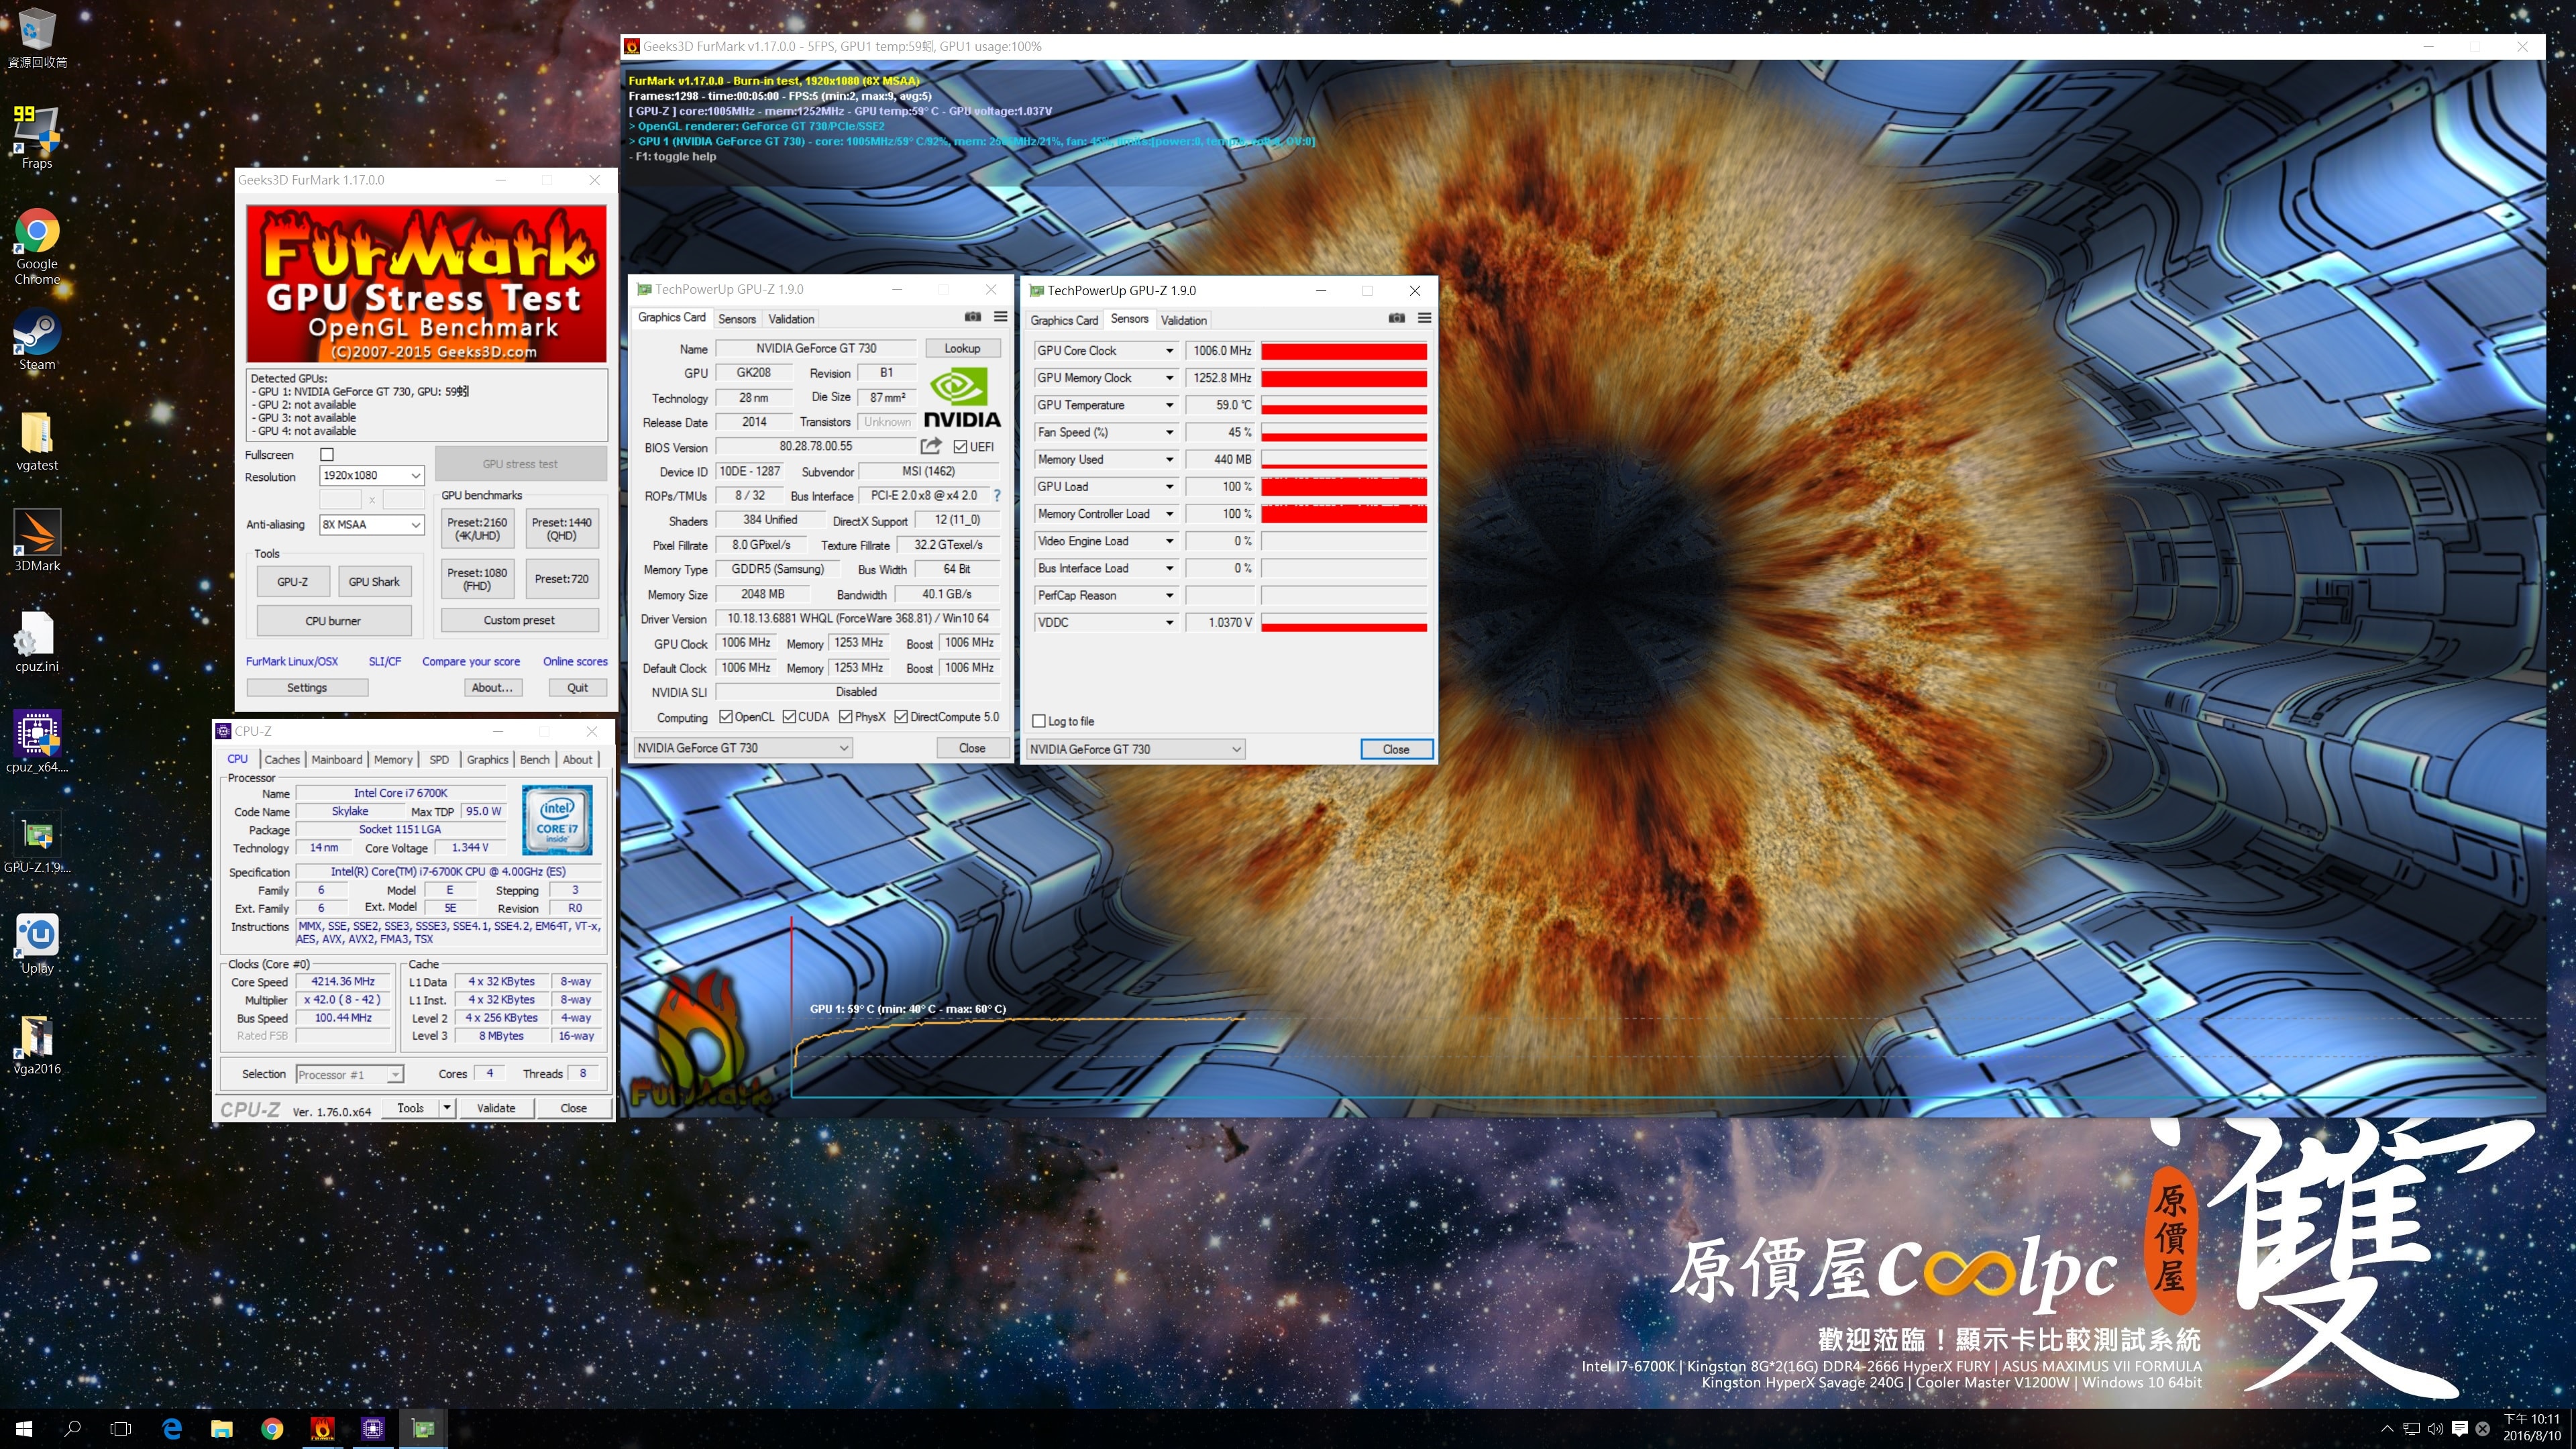Open the Steam desktop shortcut
2576x1449 pixels.
[37, 340]
